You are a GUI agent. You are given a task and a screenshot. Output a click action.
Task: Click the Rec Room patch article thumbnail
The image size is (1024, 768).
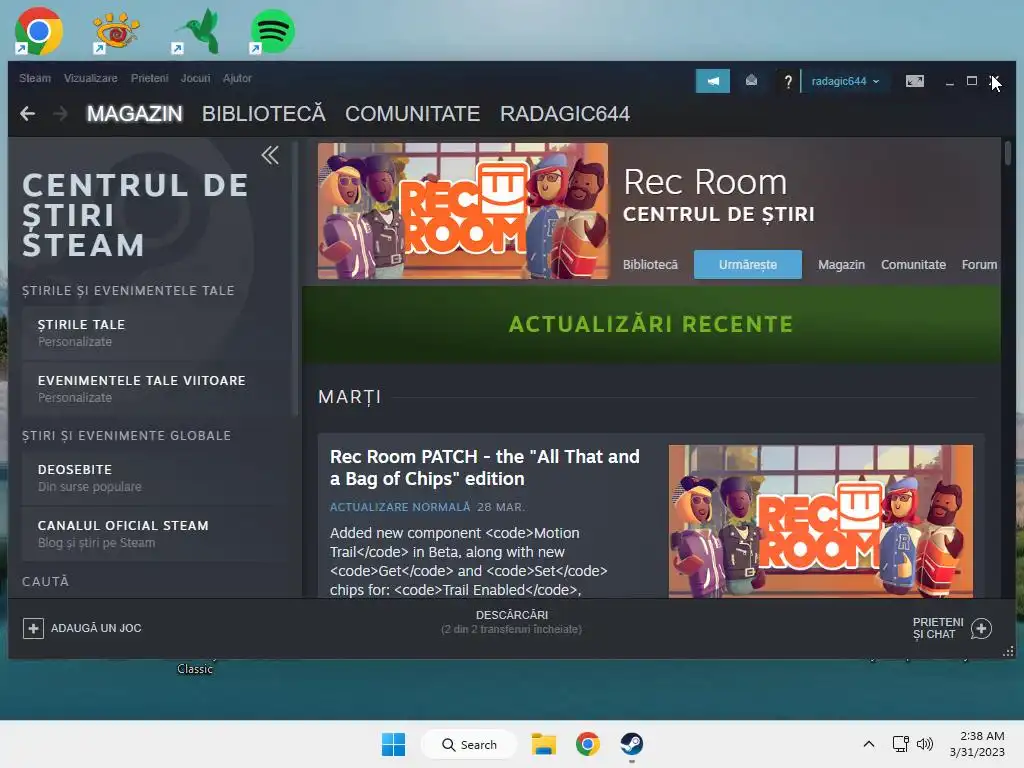point(821,521)
